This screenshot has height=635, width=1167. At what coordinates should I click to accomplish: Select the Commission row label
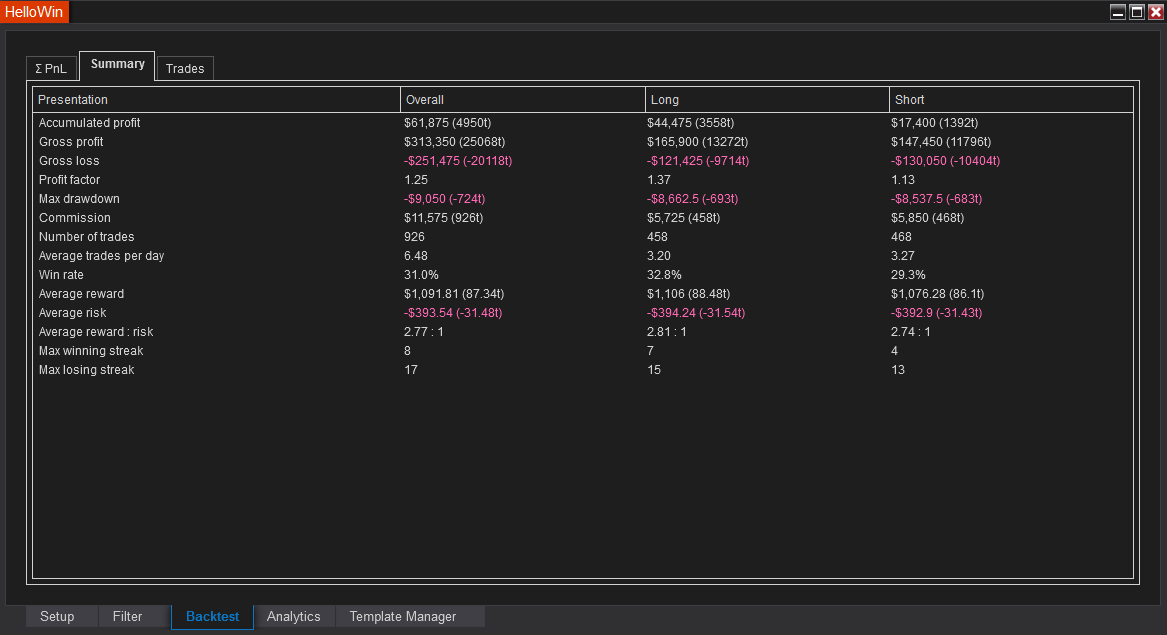point(74,217)
